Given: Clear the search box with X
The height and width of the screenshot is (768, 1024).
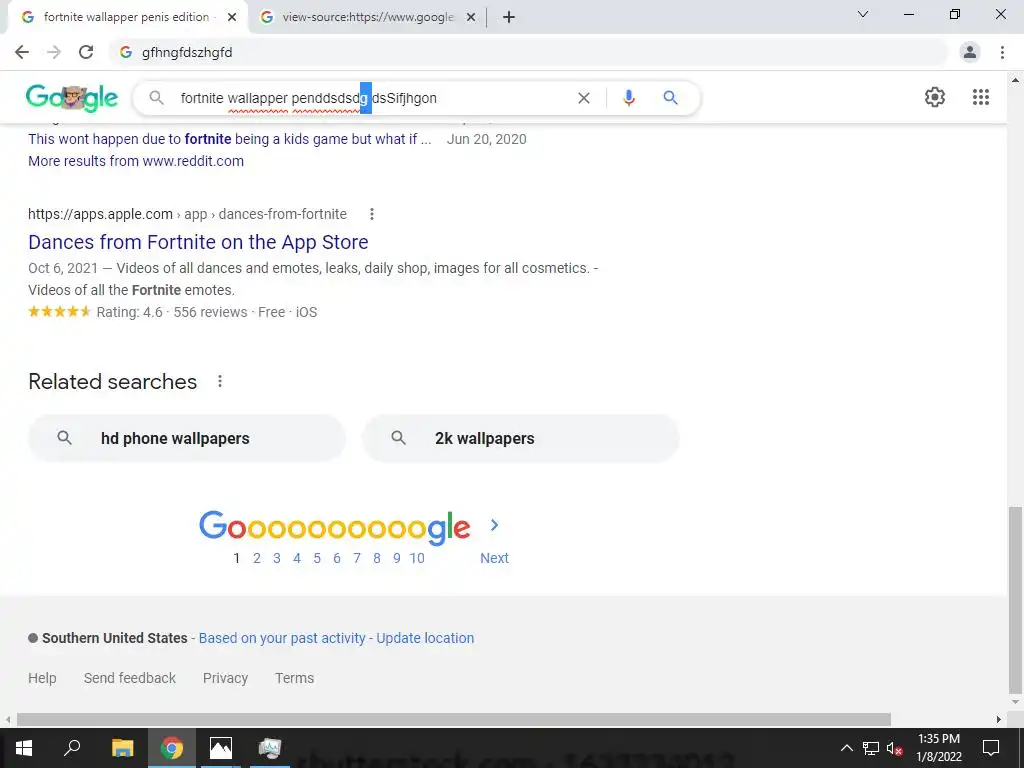Looking at the screenshot, I should [584, 98].
